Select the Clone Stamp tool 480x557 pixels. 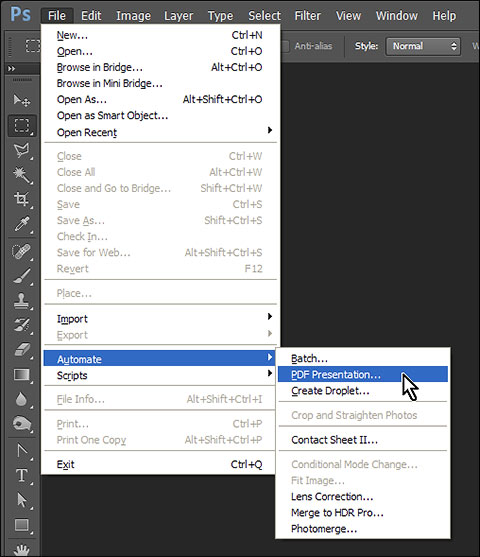click(x=22, y=301)
